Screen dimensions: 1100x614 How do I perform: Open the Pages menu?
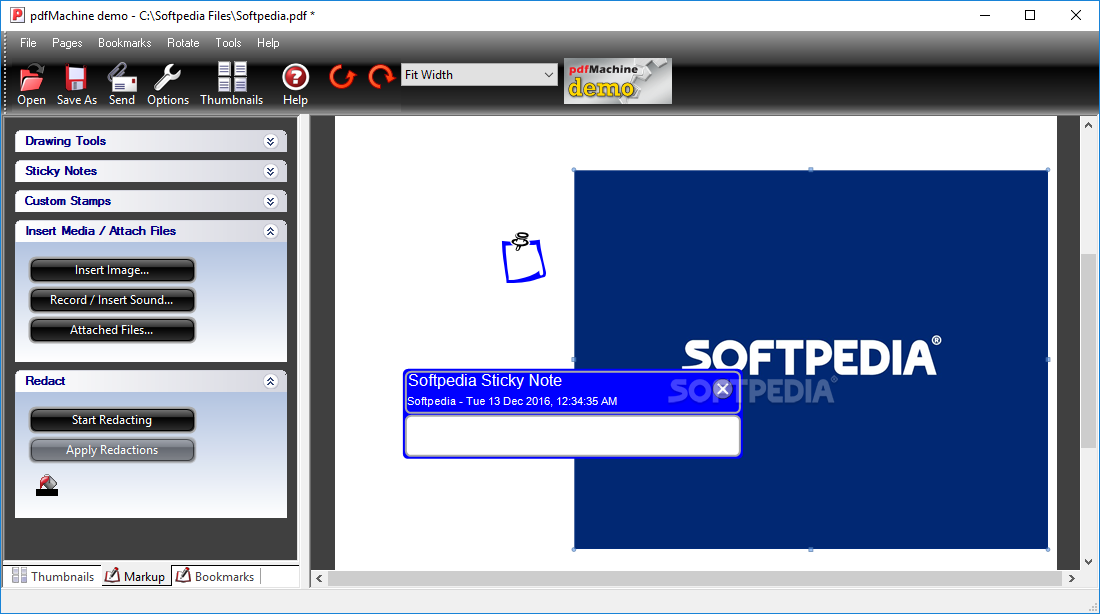pos(67,43)
